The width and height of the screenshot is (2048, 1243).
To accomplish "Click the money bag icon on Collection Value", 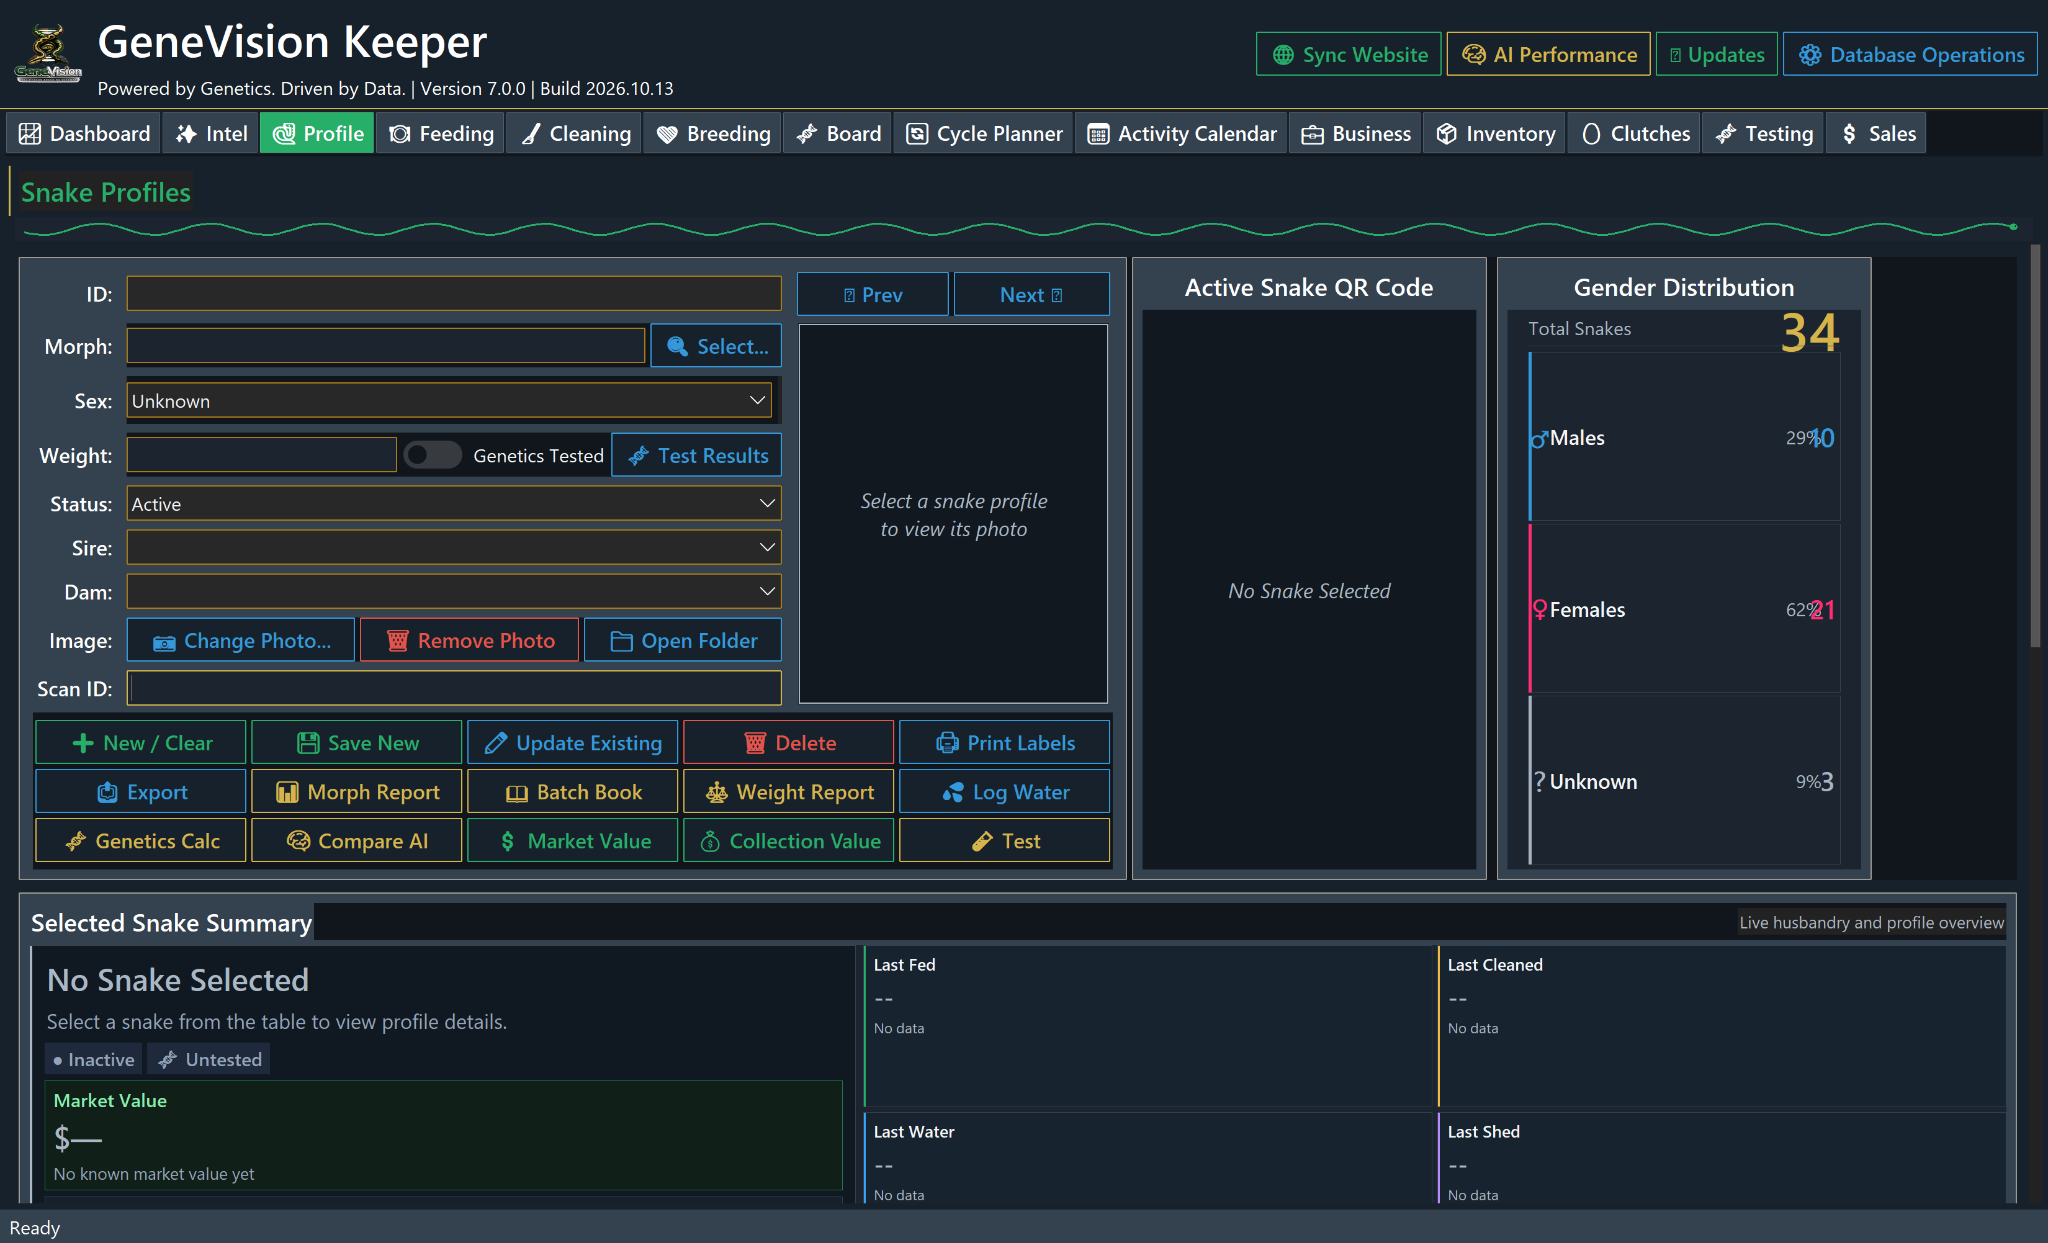I will [710, 842].
